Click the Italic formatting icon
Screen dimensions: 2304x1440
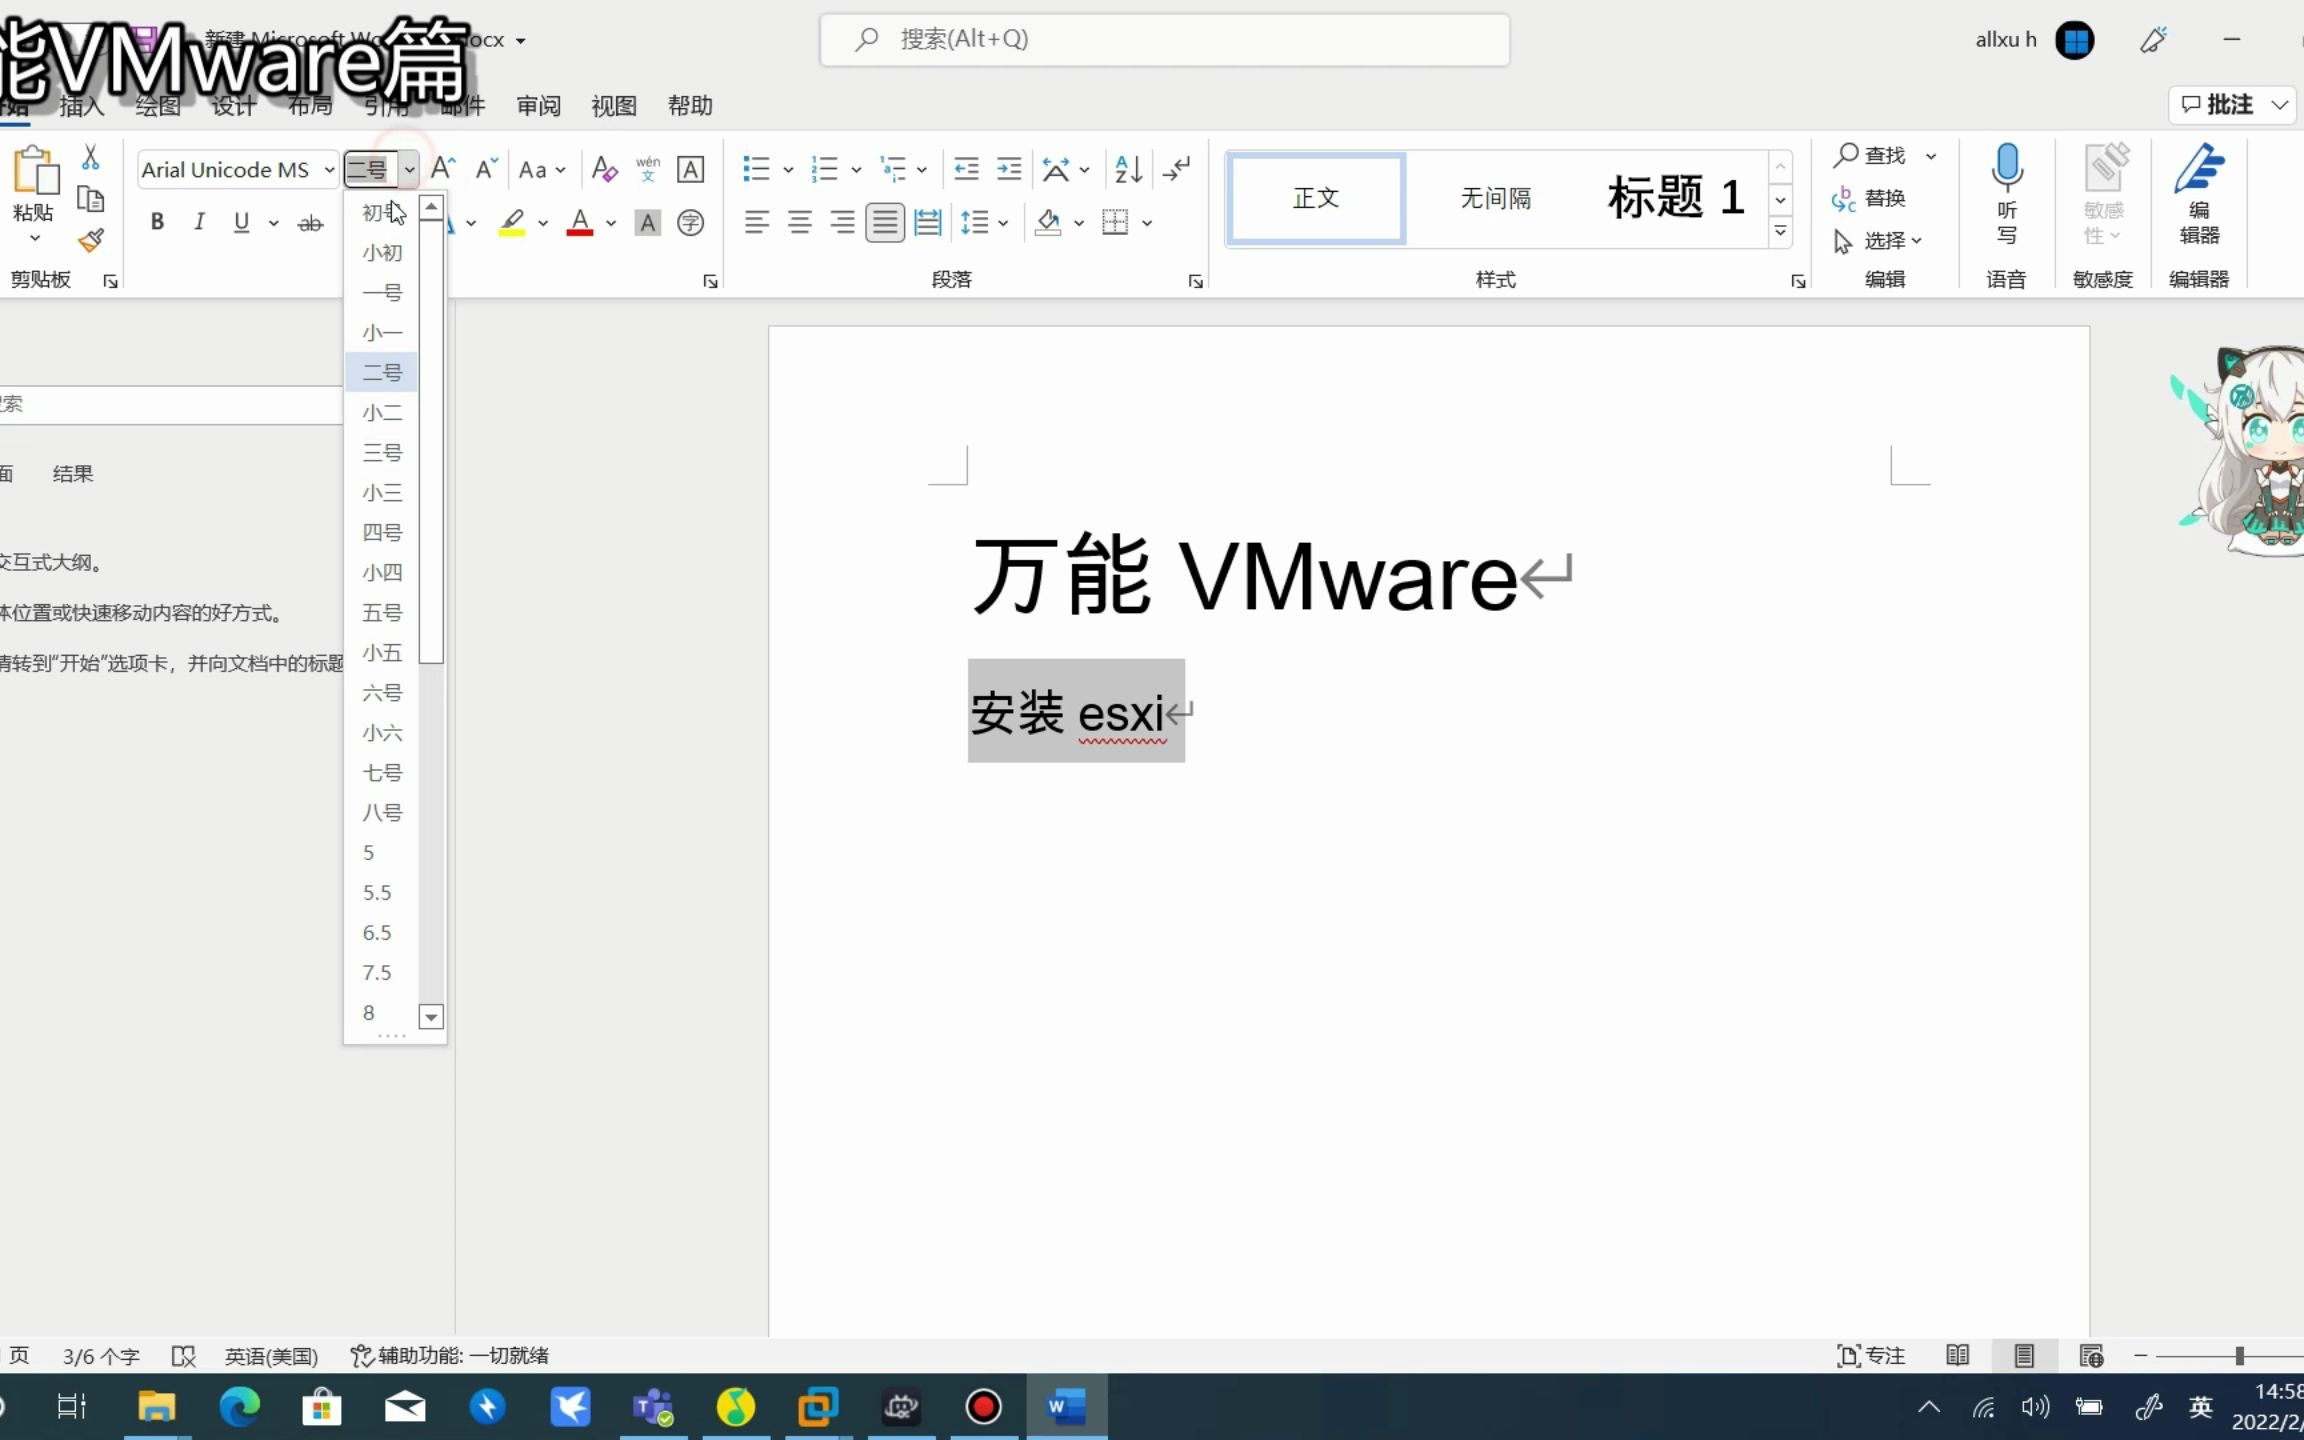point(197,224)
